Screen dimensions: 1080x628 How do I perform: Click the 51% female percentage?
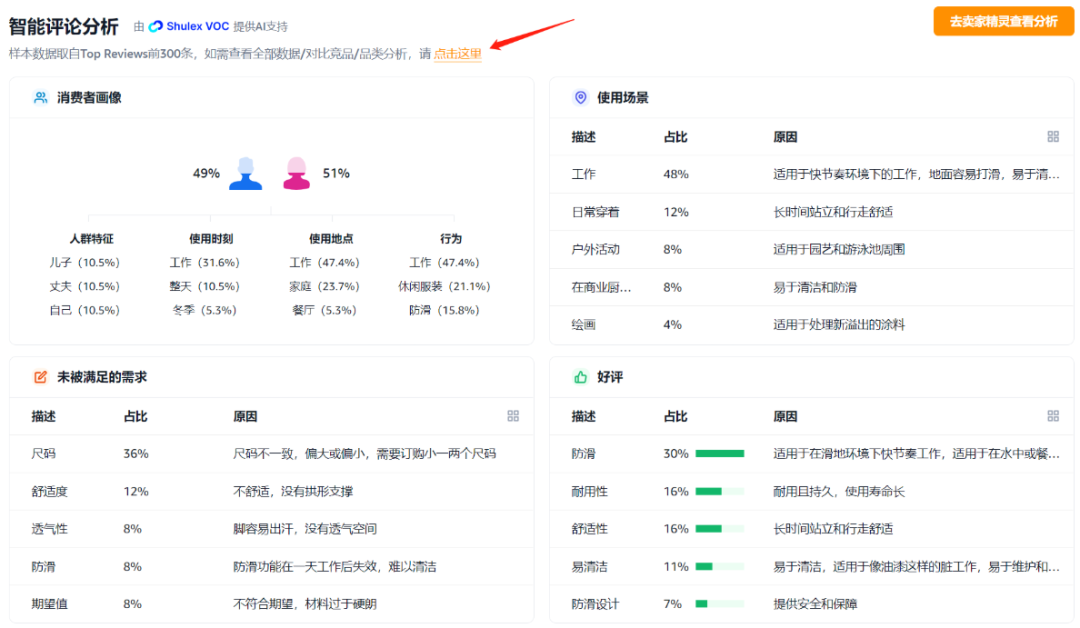[x=336, y=173]
